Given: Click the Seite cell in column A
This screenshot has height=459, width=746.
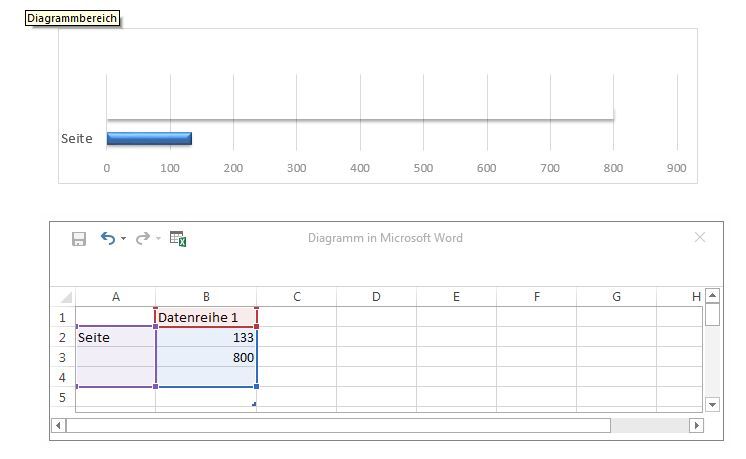Looking at the screenshot, I should [x=116, y=337].
